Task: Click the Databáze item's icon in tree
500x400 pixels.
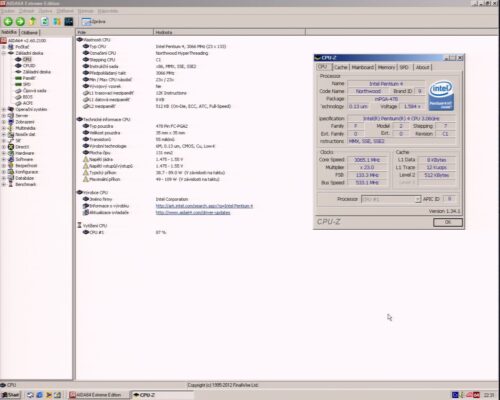Action: (x=11, y=178)
